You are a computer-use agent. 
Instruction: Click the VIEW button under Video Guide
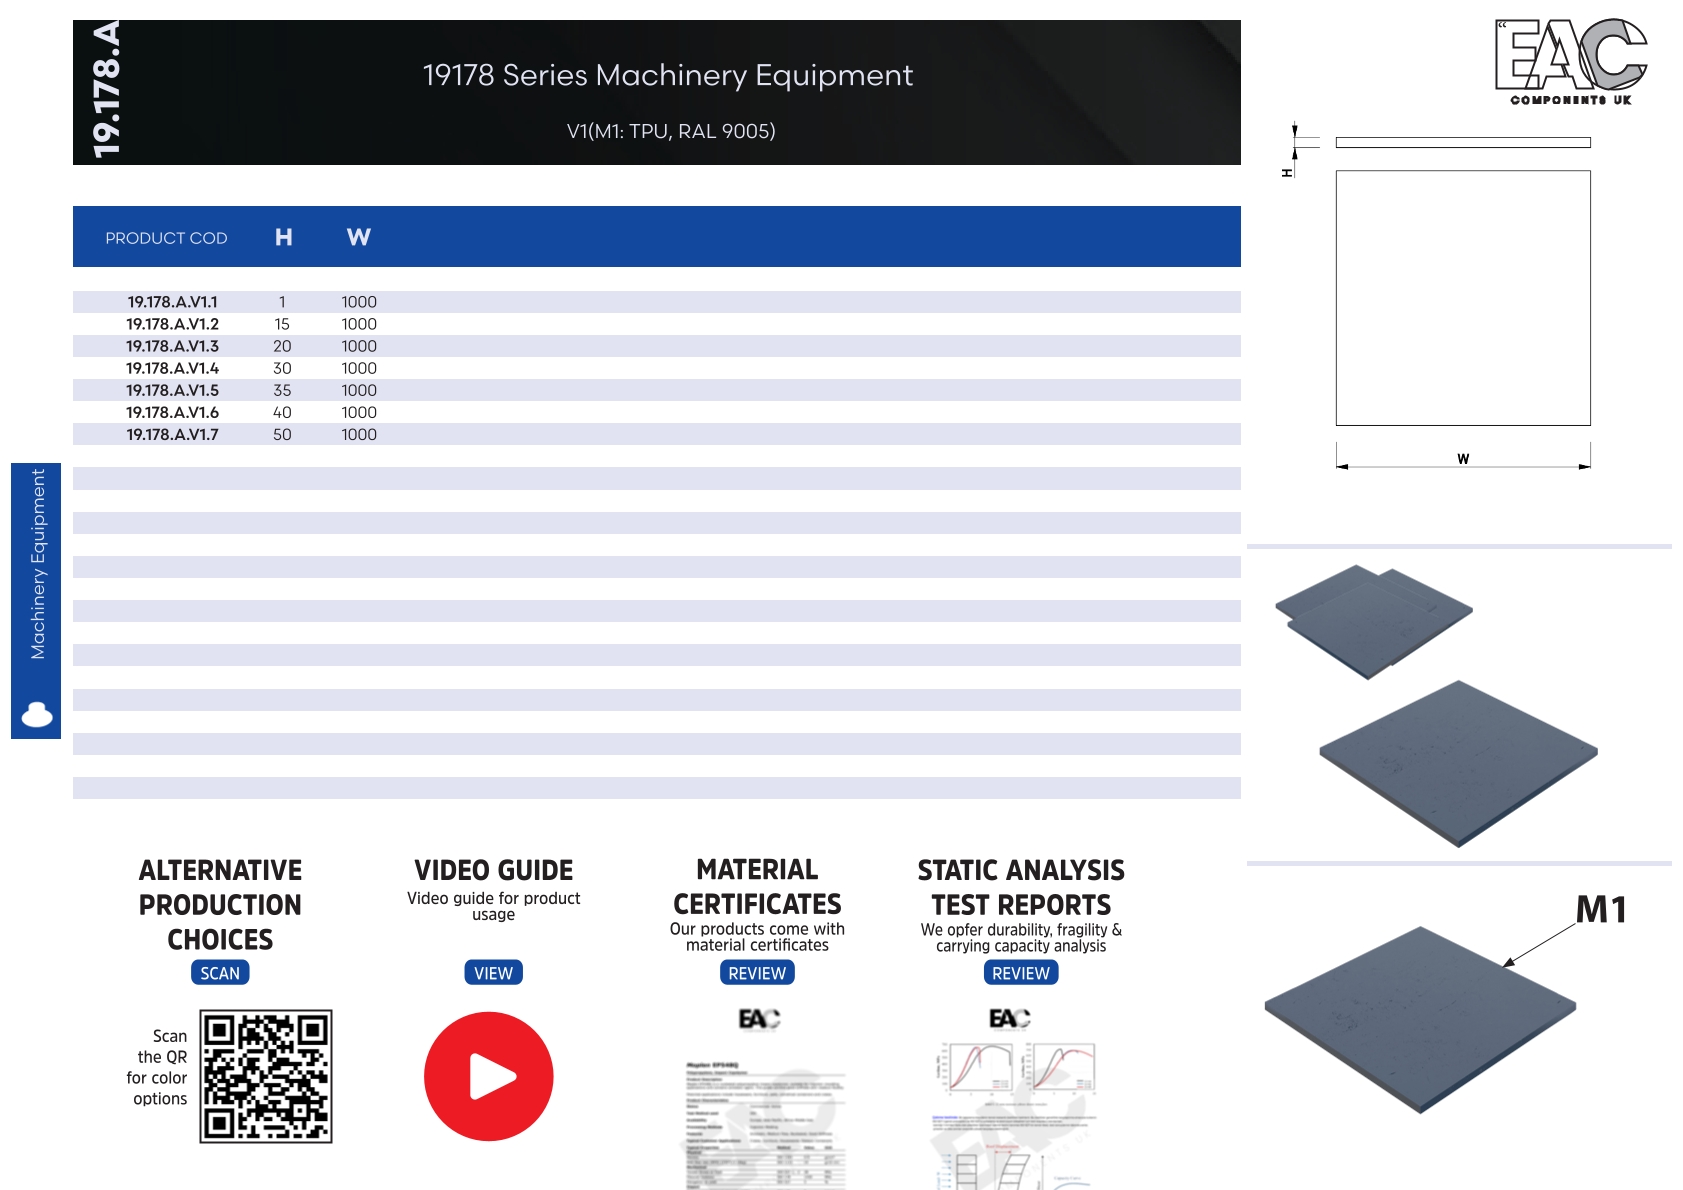click(x=493, y=973)
